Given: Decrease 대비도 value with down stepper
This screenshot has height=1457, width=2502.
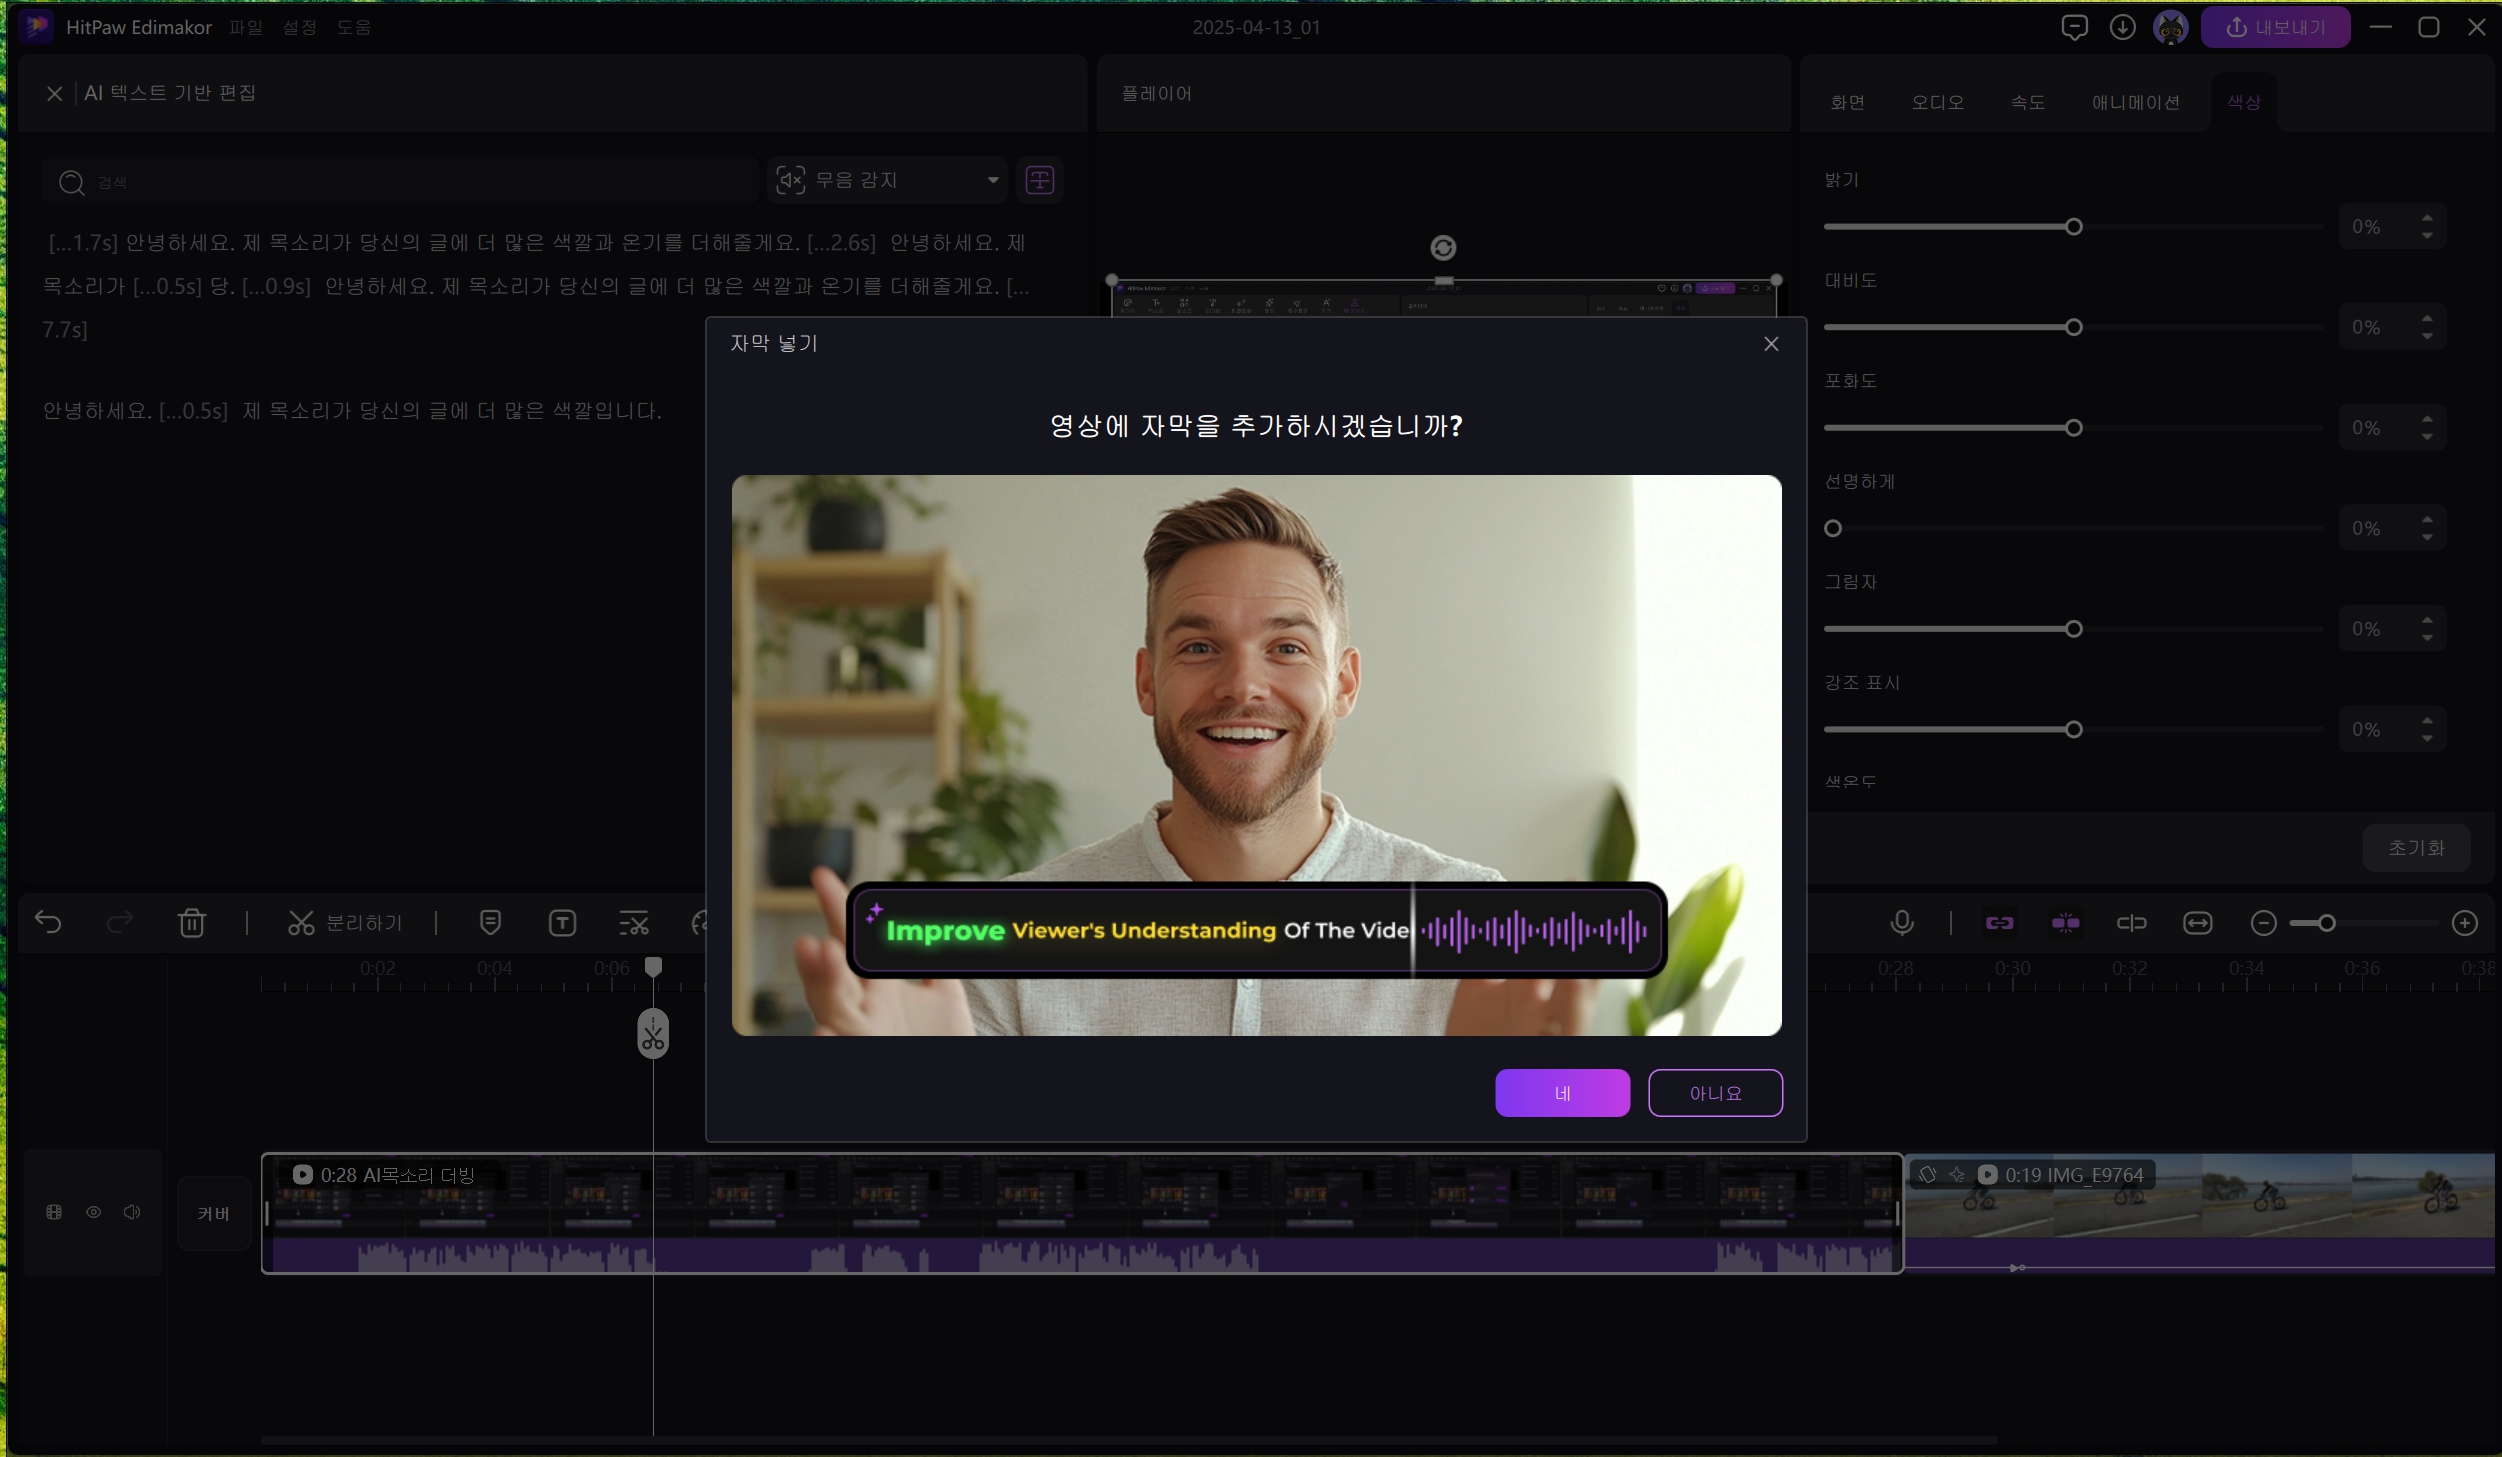Looking at the screenshot, I should (x=2427, y=336).
